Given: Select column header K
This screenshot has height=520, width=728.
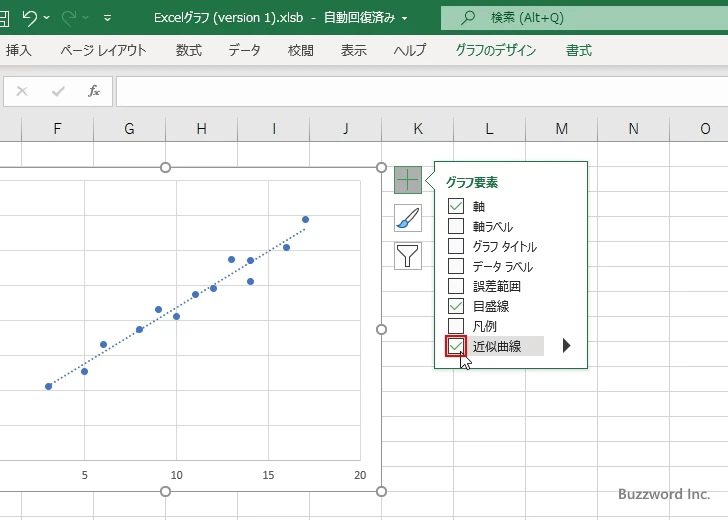Looking at the screenshot, I should (417, 128).
